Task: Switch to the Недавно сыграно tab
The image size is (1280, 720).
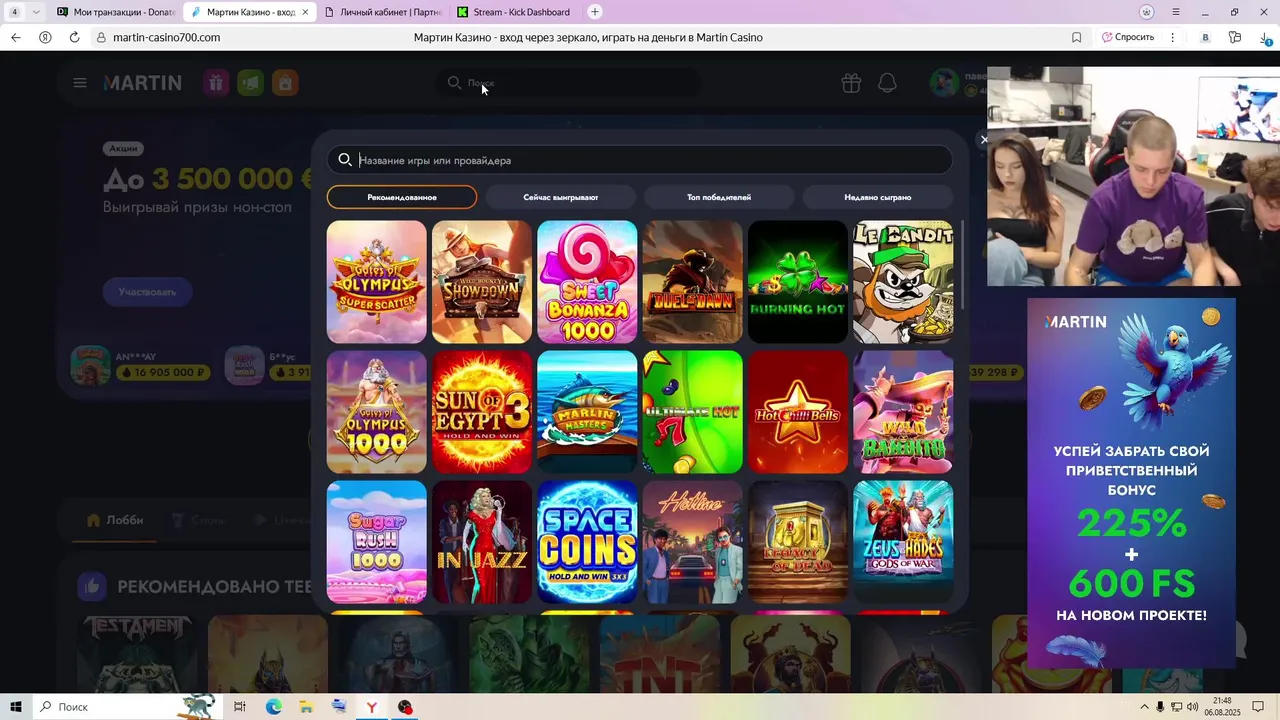Action: tap(878, 197)
